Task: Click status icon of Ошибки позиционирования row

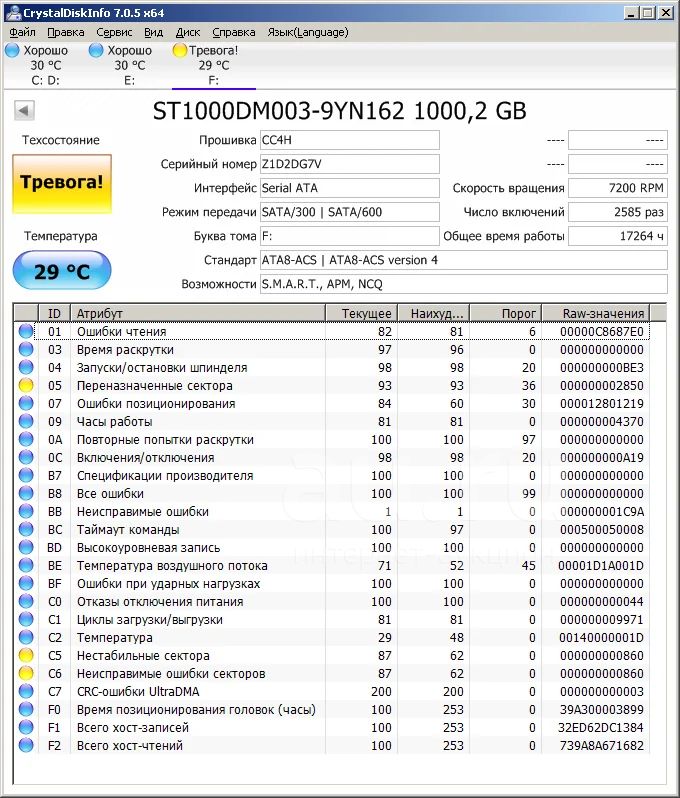Action: pos(26,403)
